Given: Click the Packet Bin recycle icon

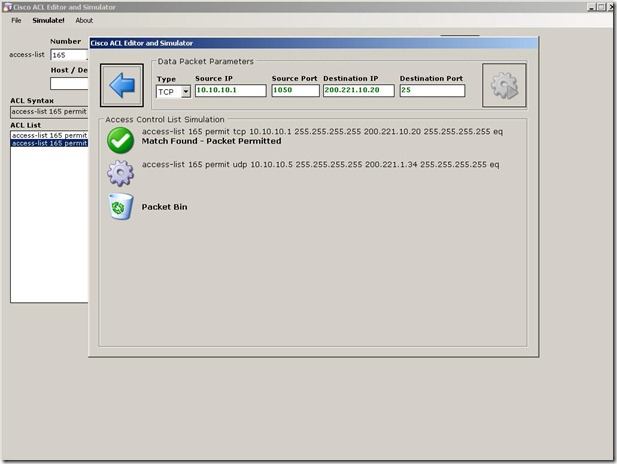Looking at the screenshot, I should coord(120,206).
